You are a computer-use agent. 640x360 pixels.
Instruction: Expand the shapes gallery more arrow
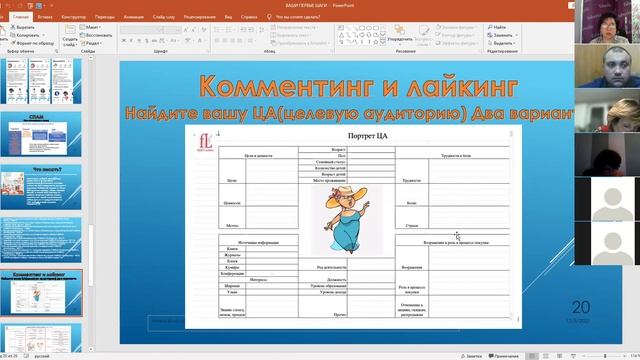[x=383, y=42]
